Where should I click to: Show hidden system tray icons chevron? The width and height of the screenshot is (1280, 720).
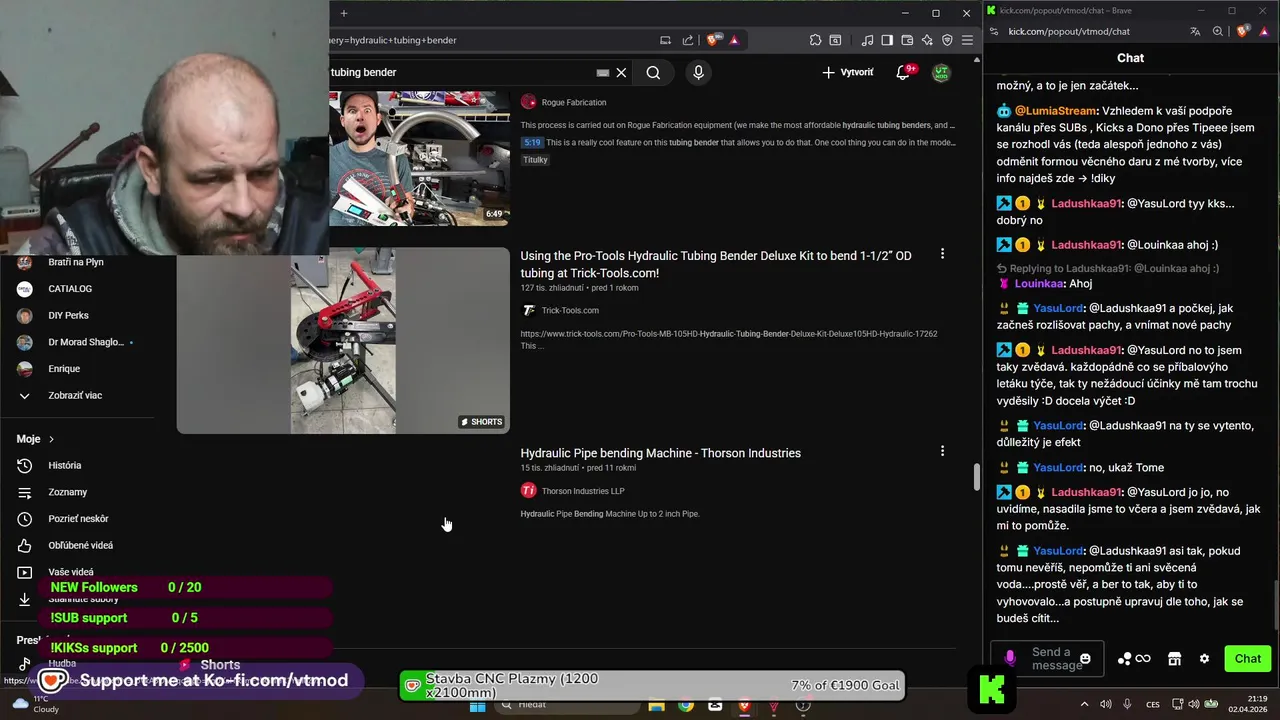pyautogui.click(x=1085, y=705)
